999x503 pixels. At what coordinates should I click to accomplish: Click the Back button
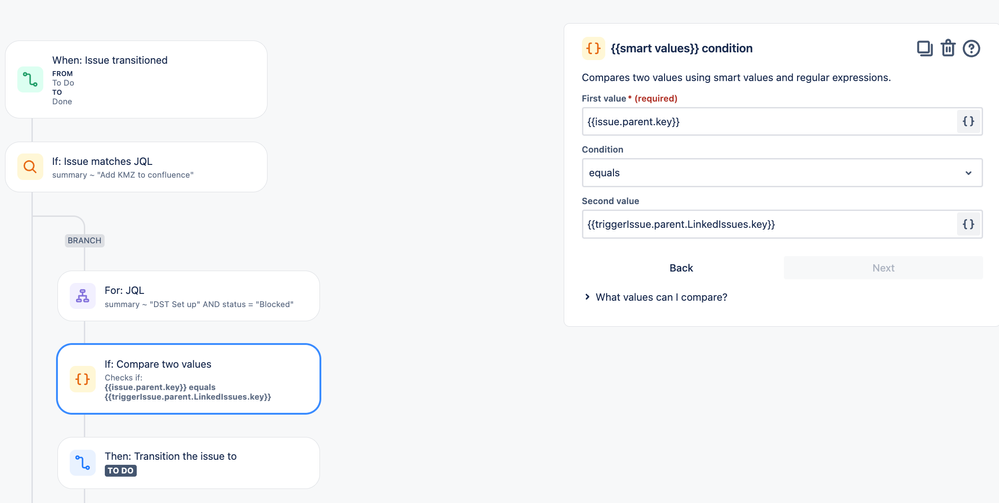coord(681,268)
